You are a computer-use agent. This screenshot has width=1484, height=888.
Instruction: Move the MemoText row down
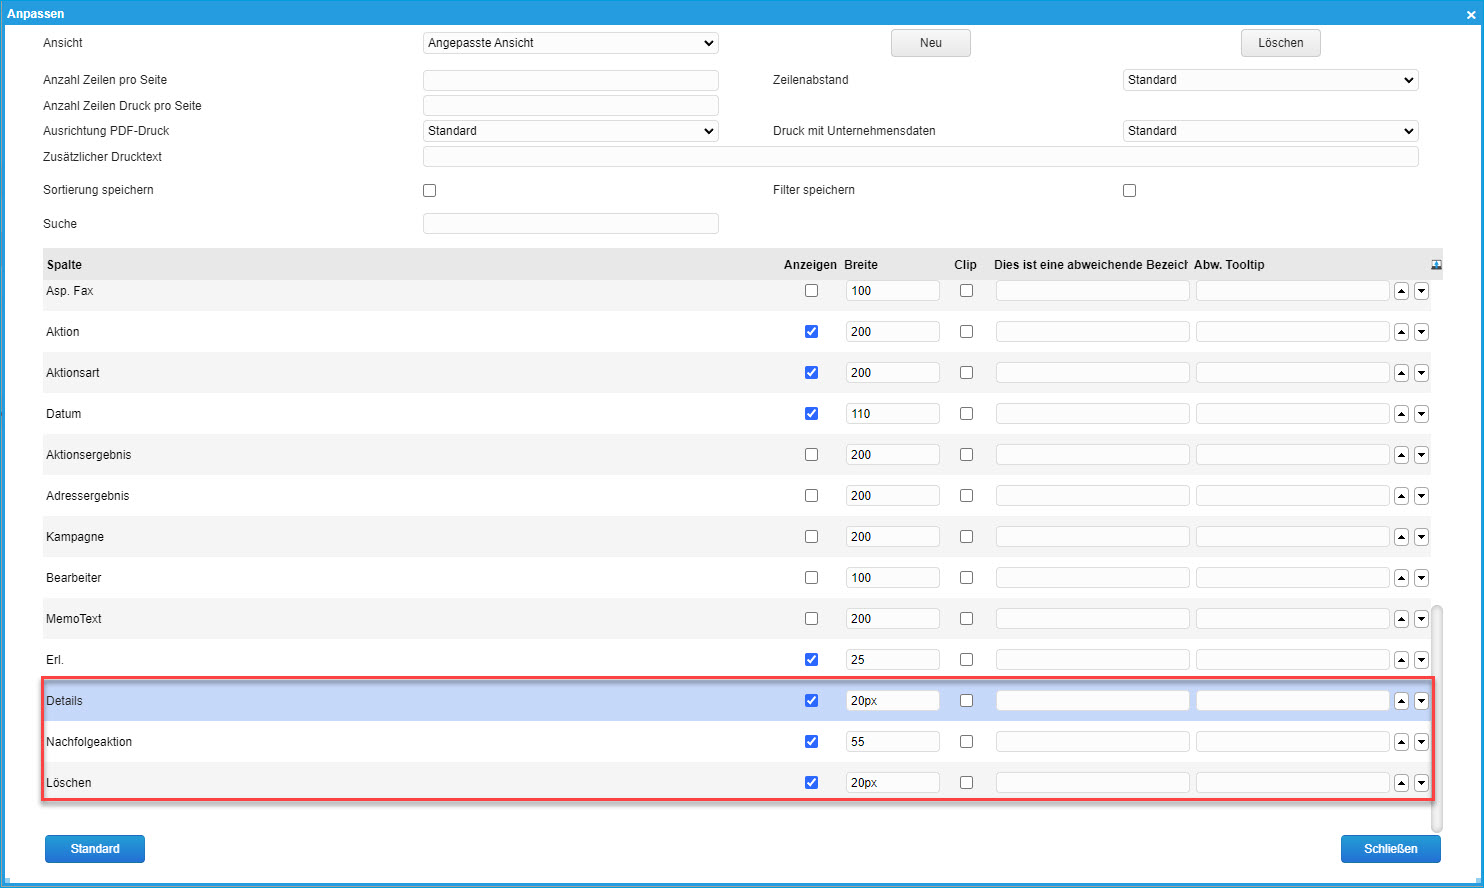(1421, 619)
